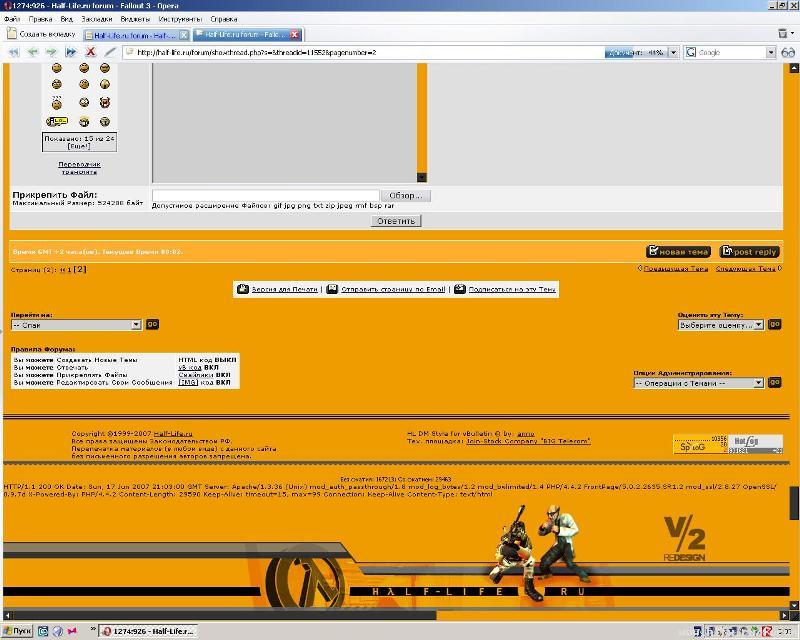Open the rate-this-thread dropdown
The width and height of the screenshot is (800, 640).
coord(758,325)
